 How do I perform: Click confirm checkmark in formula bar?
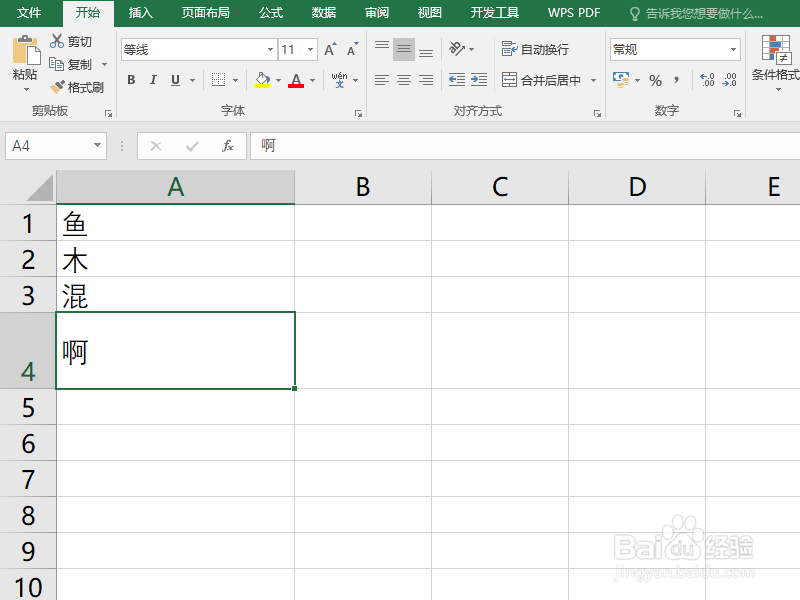[192, 146]
